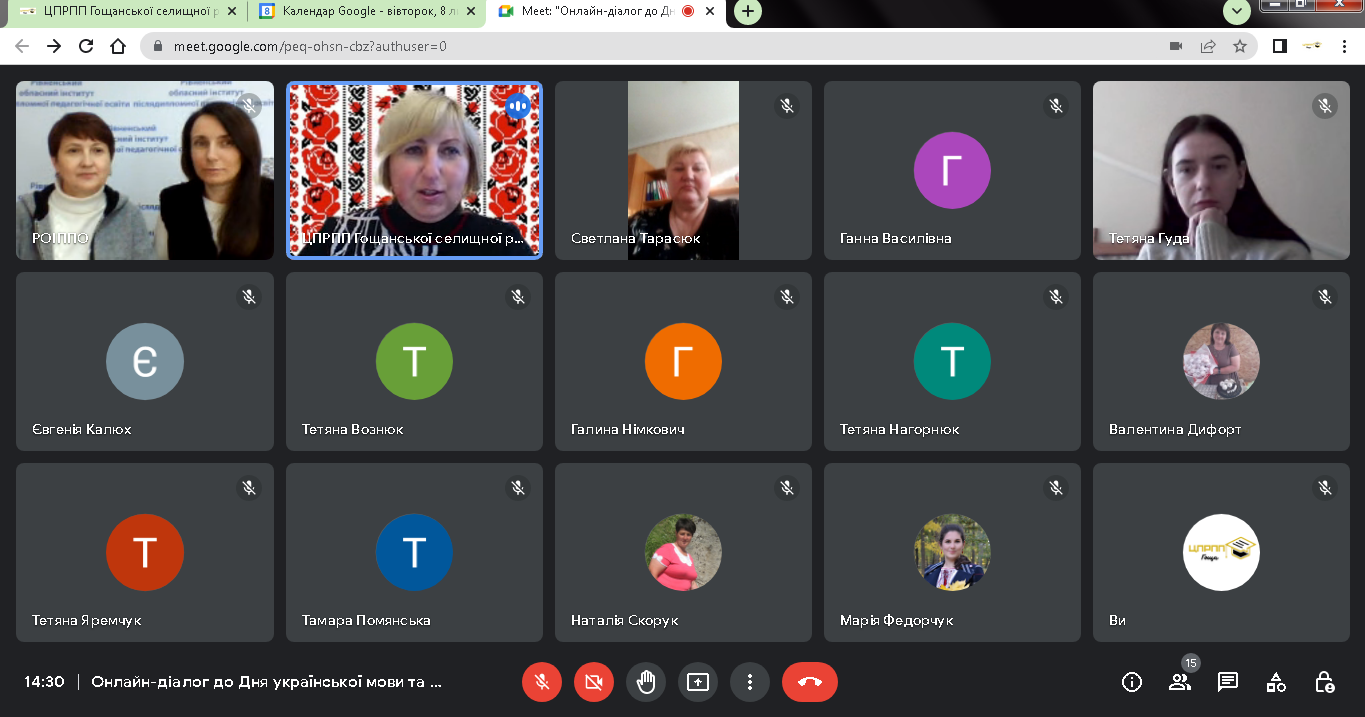Bookmark this page with star icon
This screenshot has width=1365, height=717.
click(x=1240, y=46)
